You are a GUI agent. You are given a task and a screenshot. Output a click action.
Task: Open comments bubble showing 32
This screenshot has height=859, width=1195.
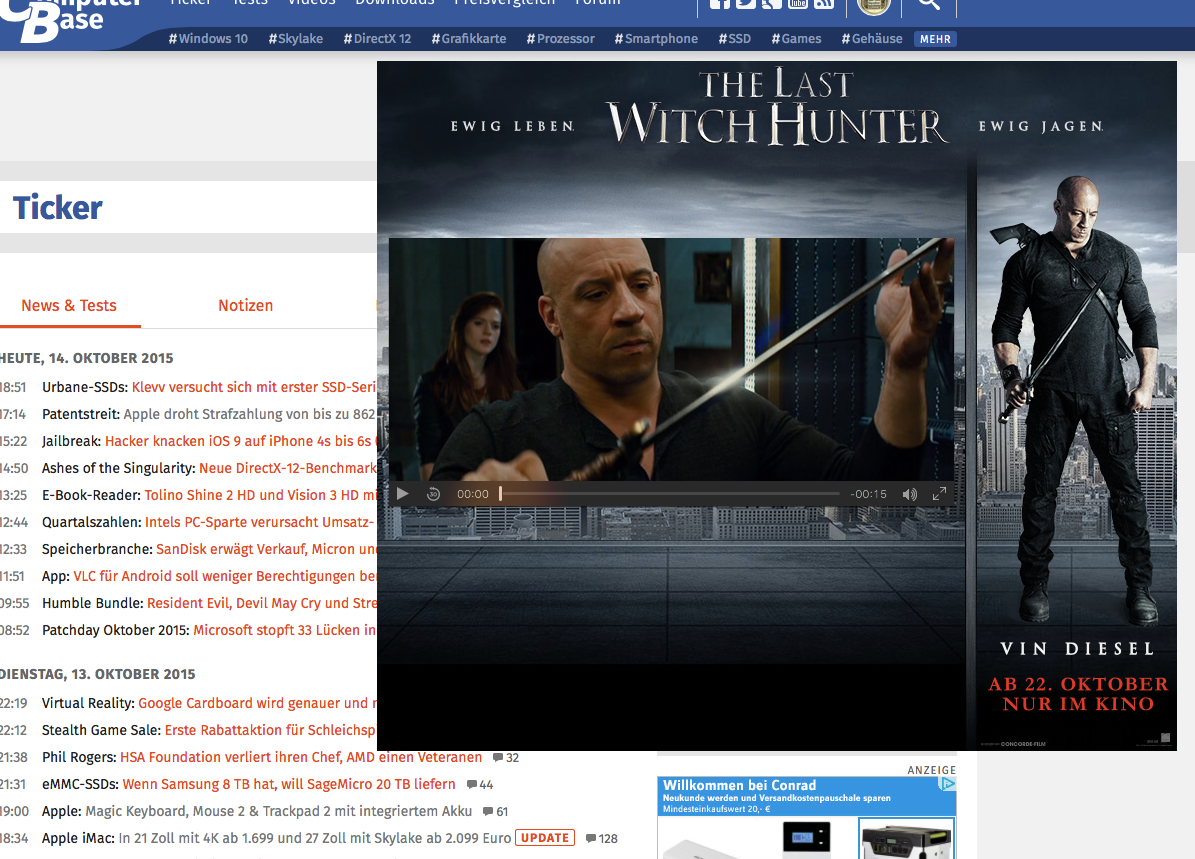tap(505, 758)
